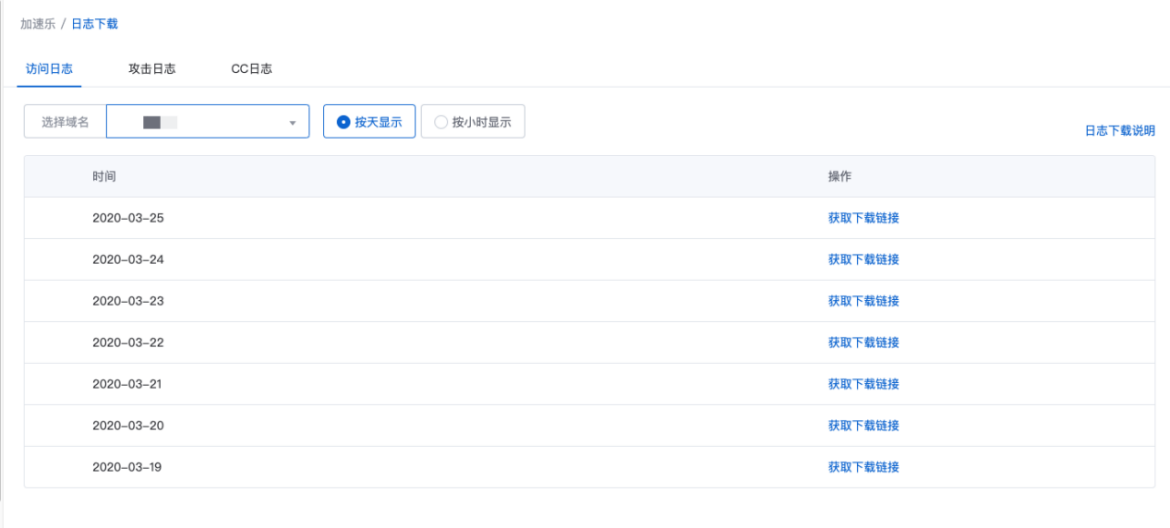The width and height of the screenshot is (1170, 528).
Task: Get download link for 2020-03-23
Action: [863, 301]
